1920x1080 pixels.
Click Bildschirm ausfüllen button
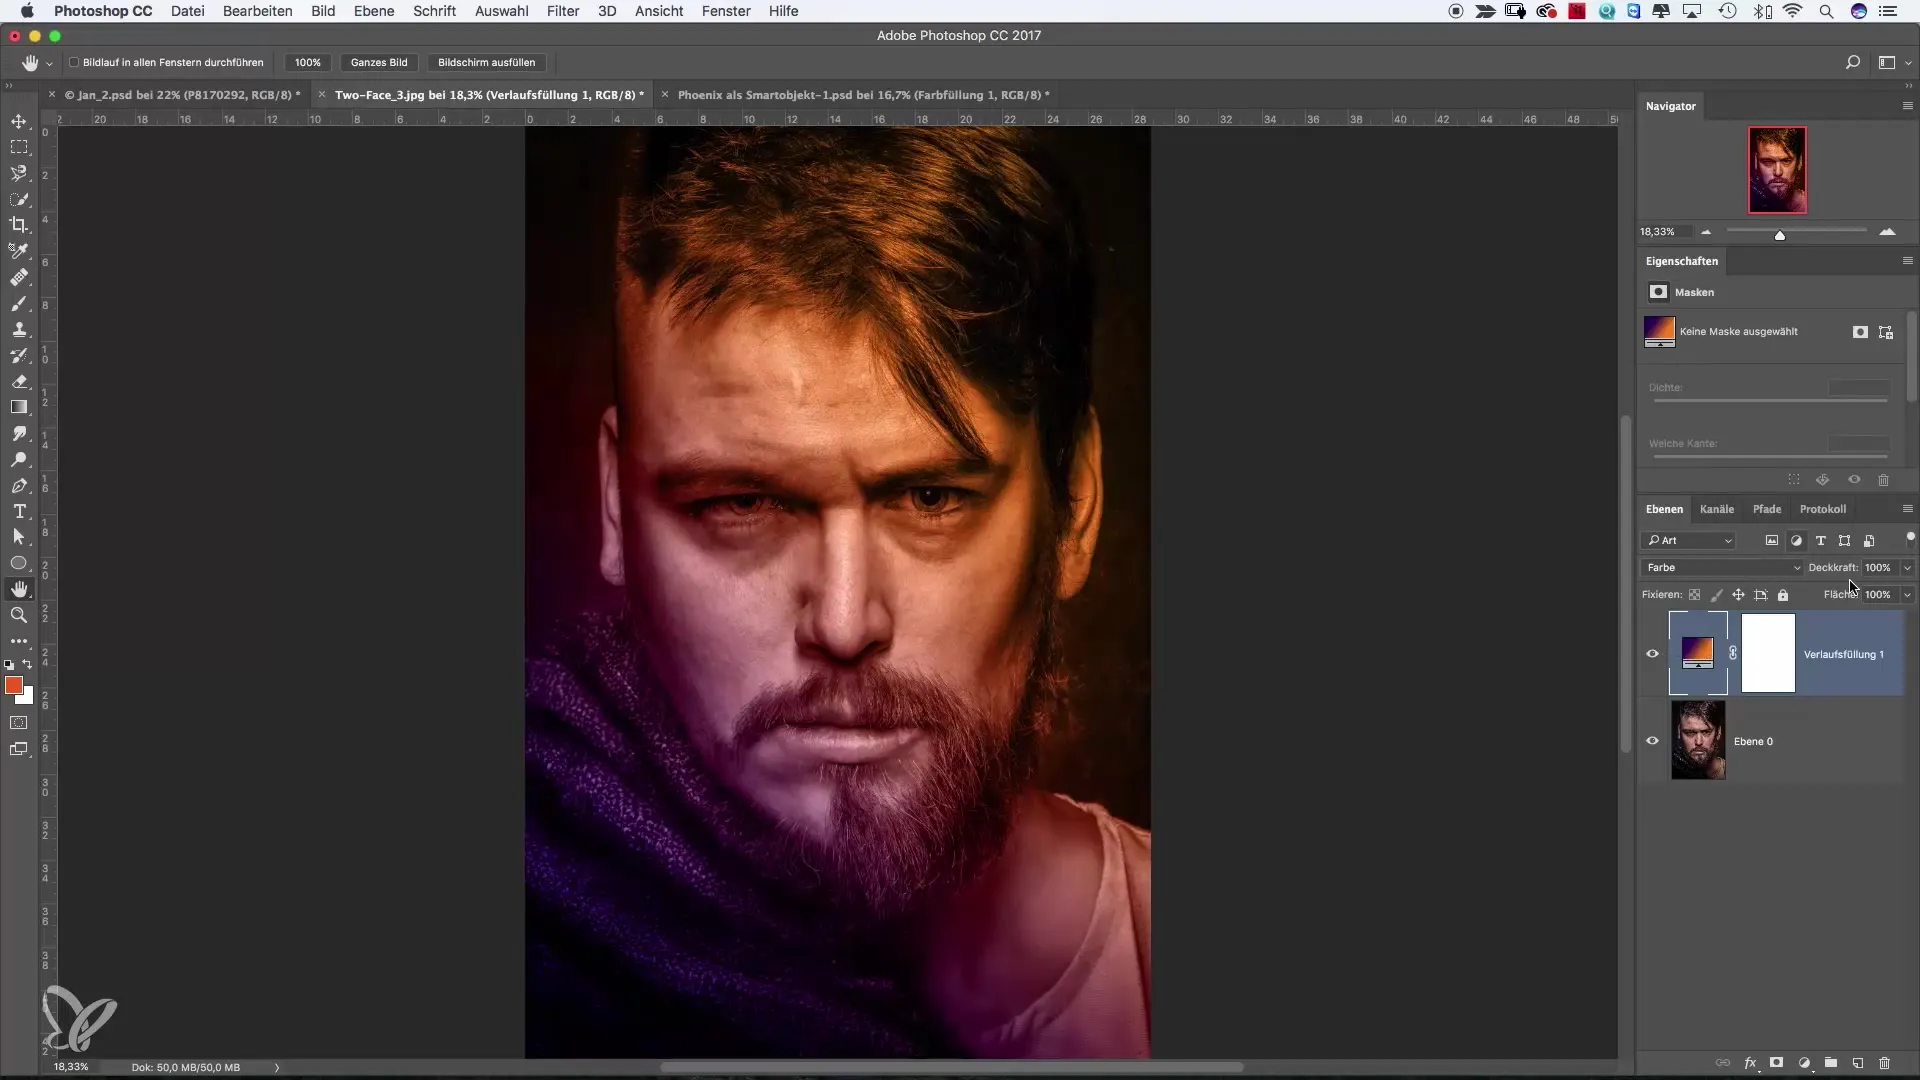click(x=486, y=62)
